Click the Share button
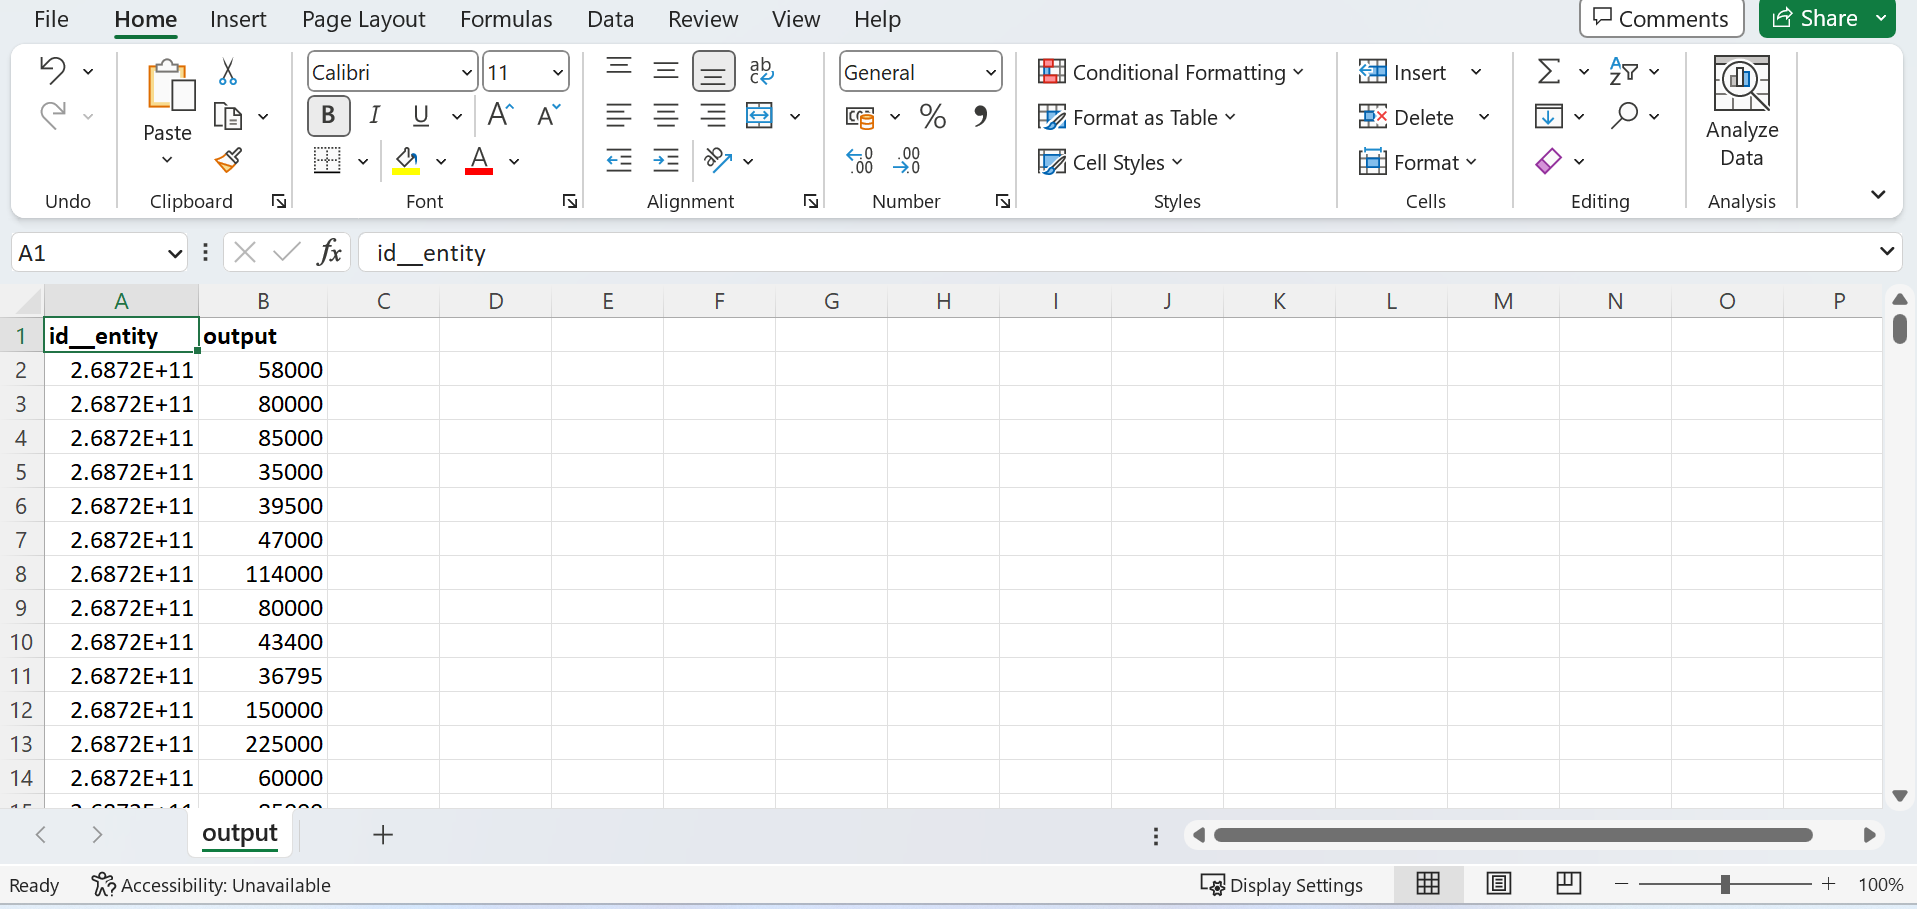Viewport: 1917px width, 909px height. [1815, 19]
